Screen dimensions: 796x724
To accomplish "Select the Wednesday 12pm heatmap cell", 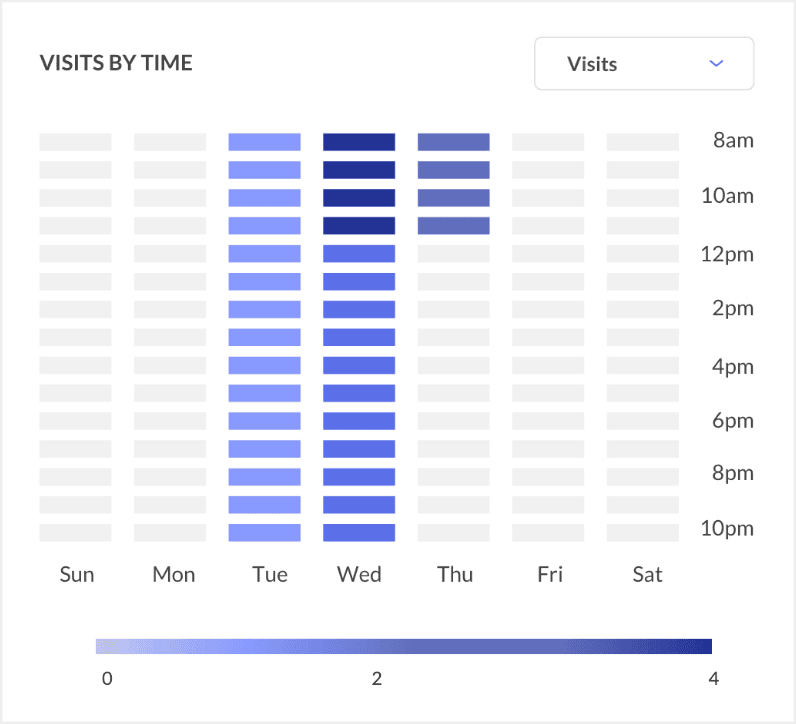I will click(x=359, y=254).
